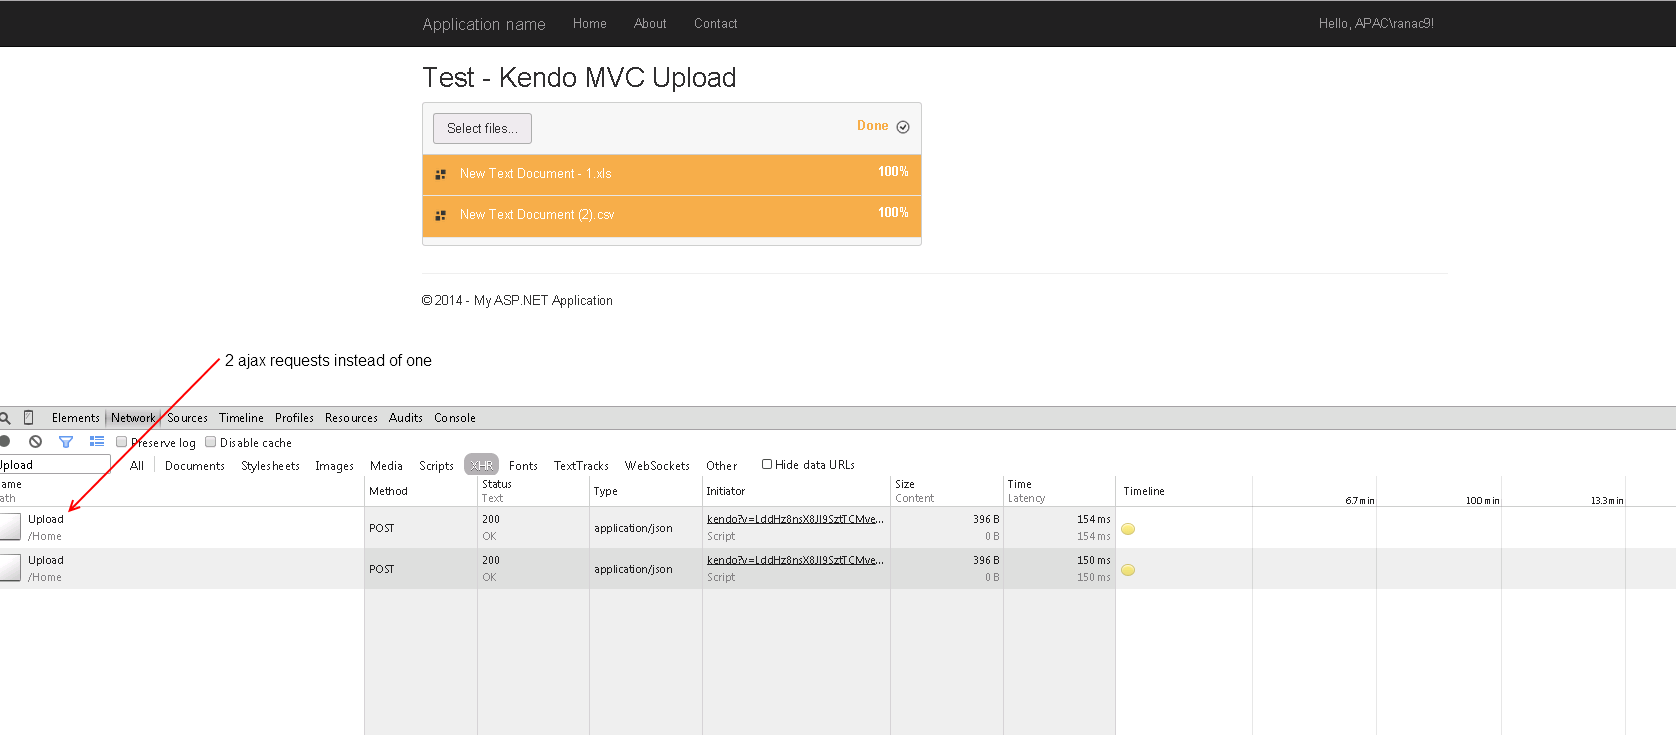Enable the Preserve log checkbox
1676x735 pixels.
122,442
